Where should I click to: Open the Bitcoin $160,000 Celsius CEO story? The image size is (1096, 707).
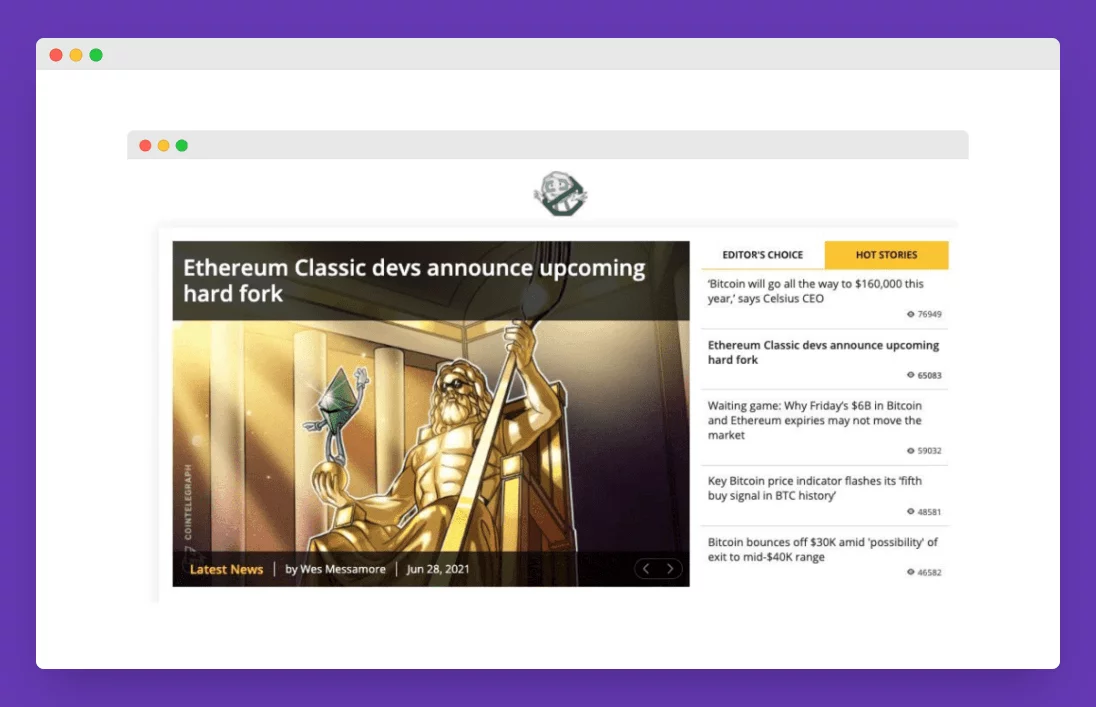815,291
